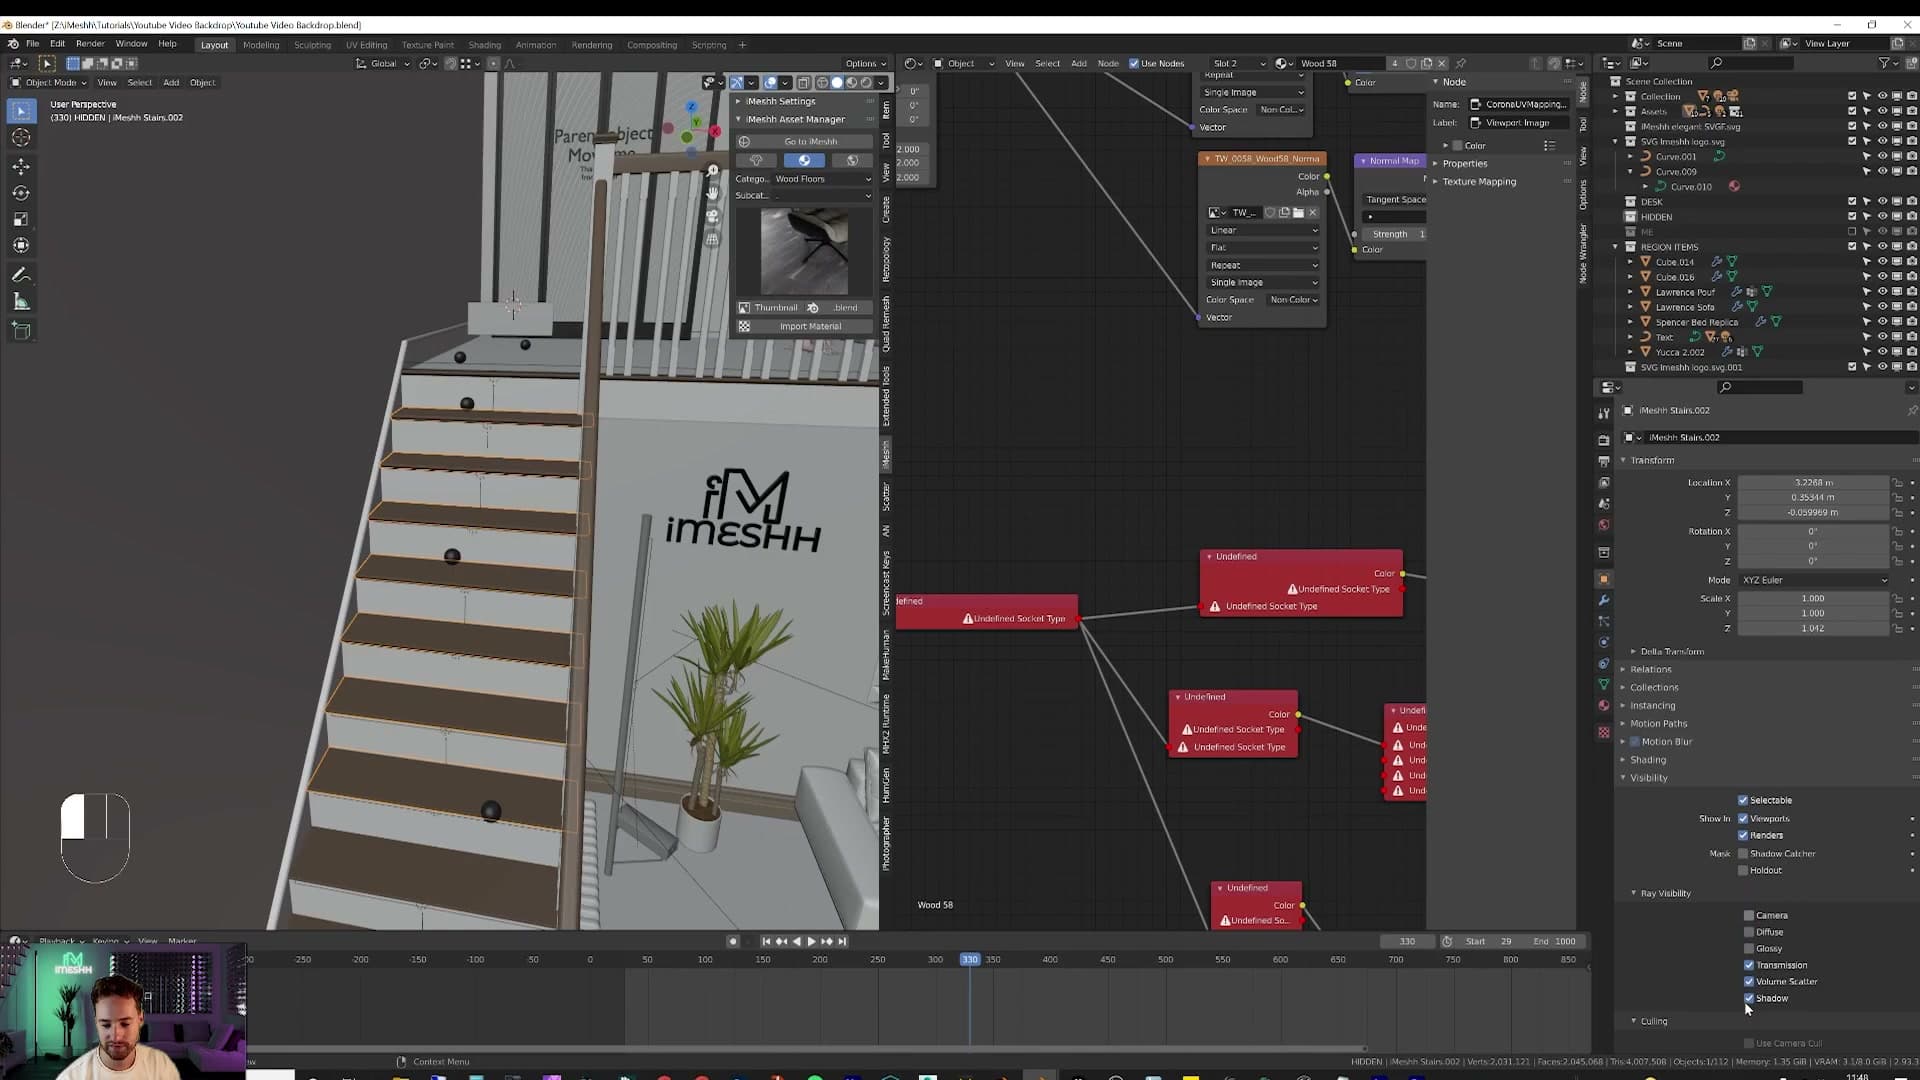Toggle the Use Nodes checkbox
The height and width of the screenshot is (1080, 1920).
point(1134,63)
